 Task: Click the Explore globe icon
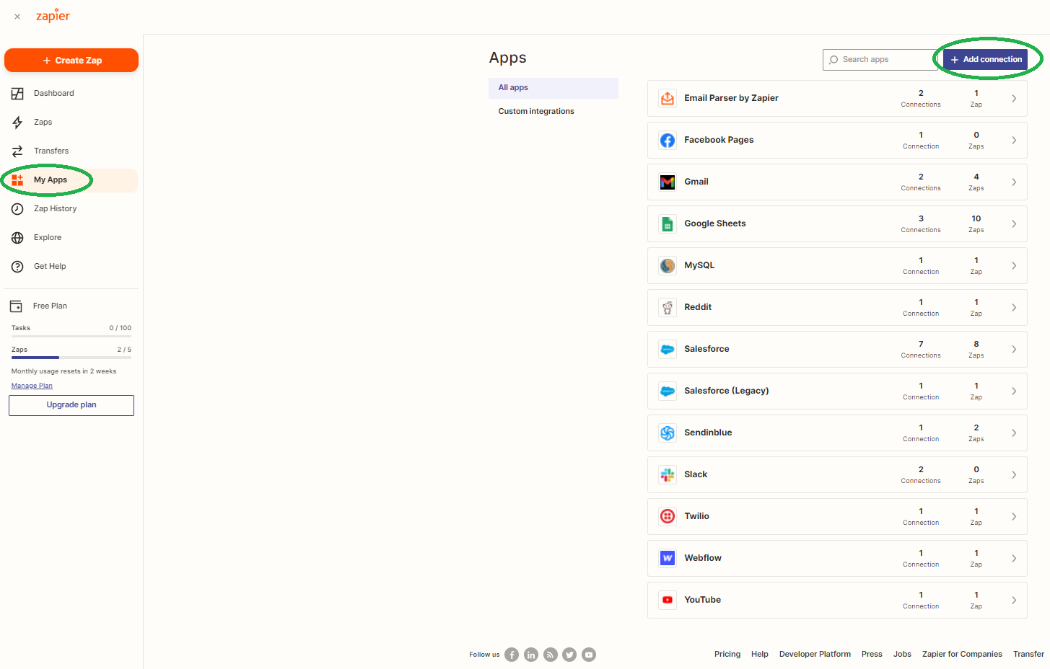(17, 238)
